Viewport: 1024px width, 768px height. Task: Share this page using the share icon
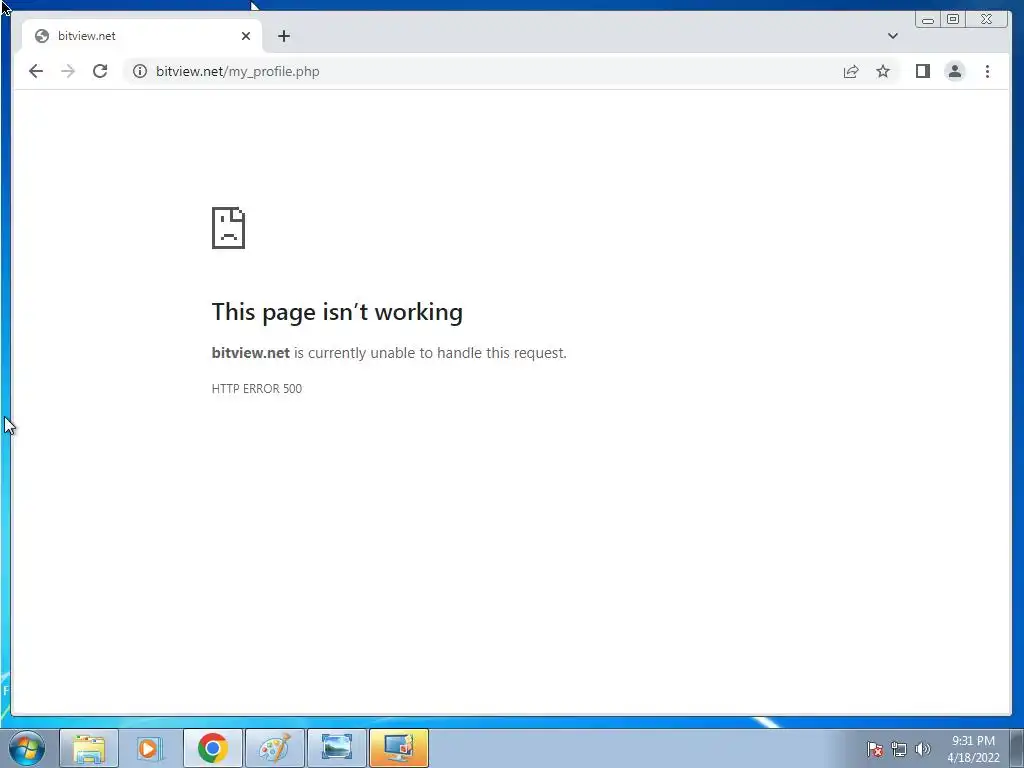click(x=850, y=71)
